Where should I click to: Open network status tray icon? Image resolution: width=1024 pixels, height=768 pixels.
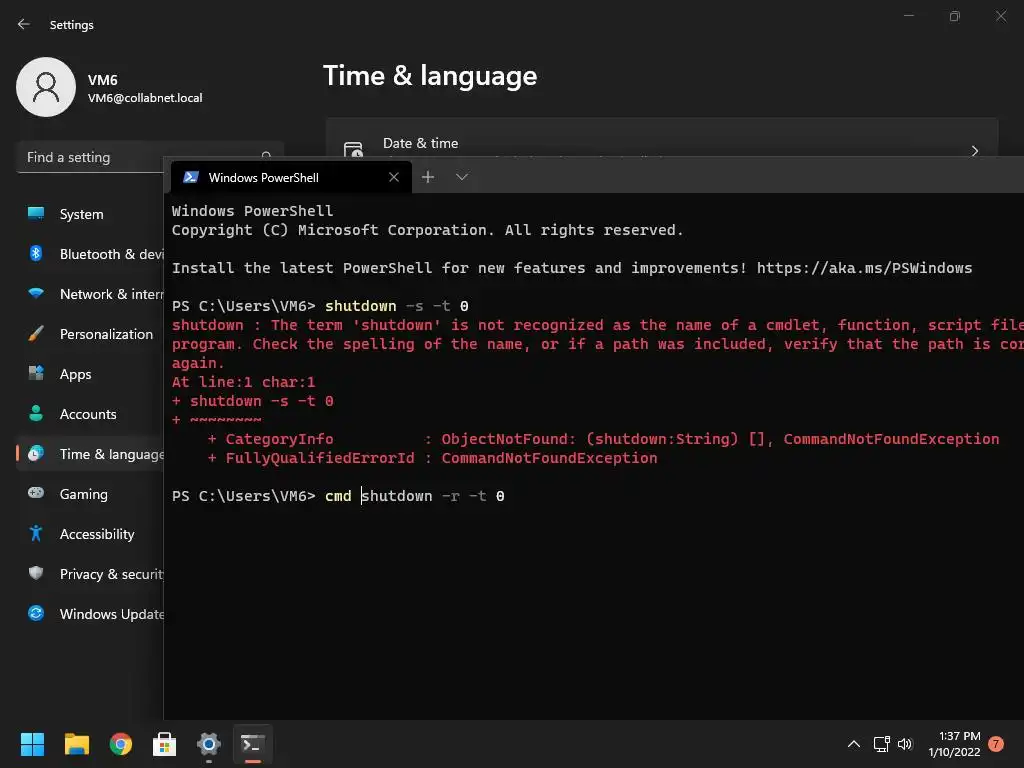[x=882, y=744]
